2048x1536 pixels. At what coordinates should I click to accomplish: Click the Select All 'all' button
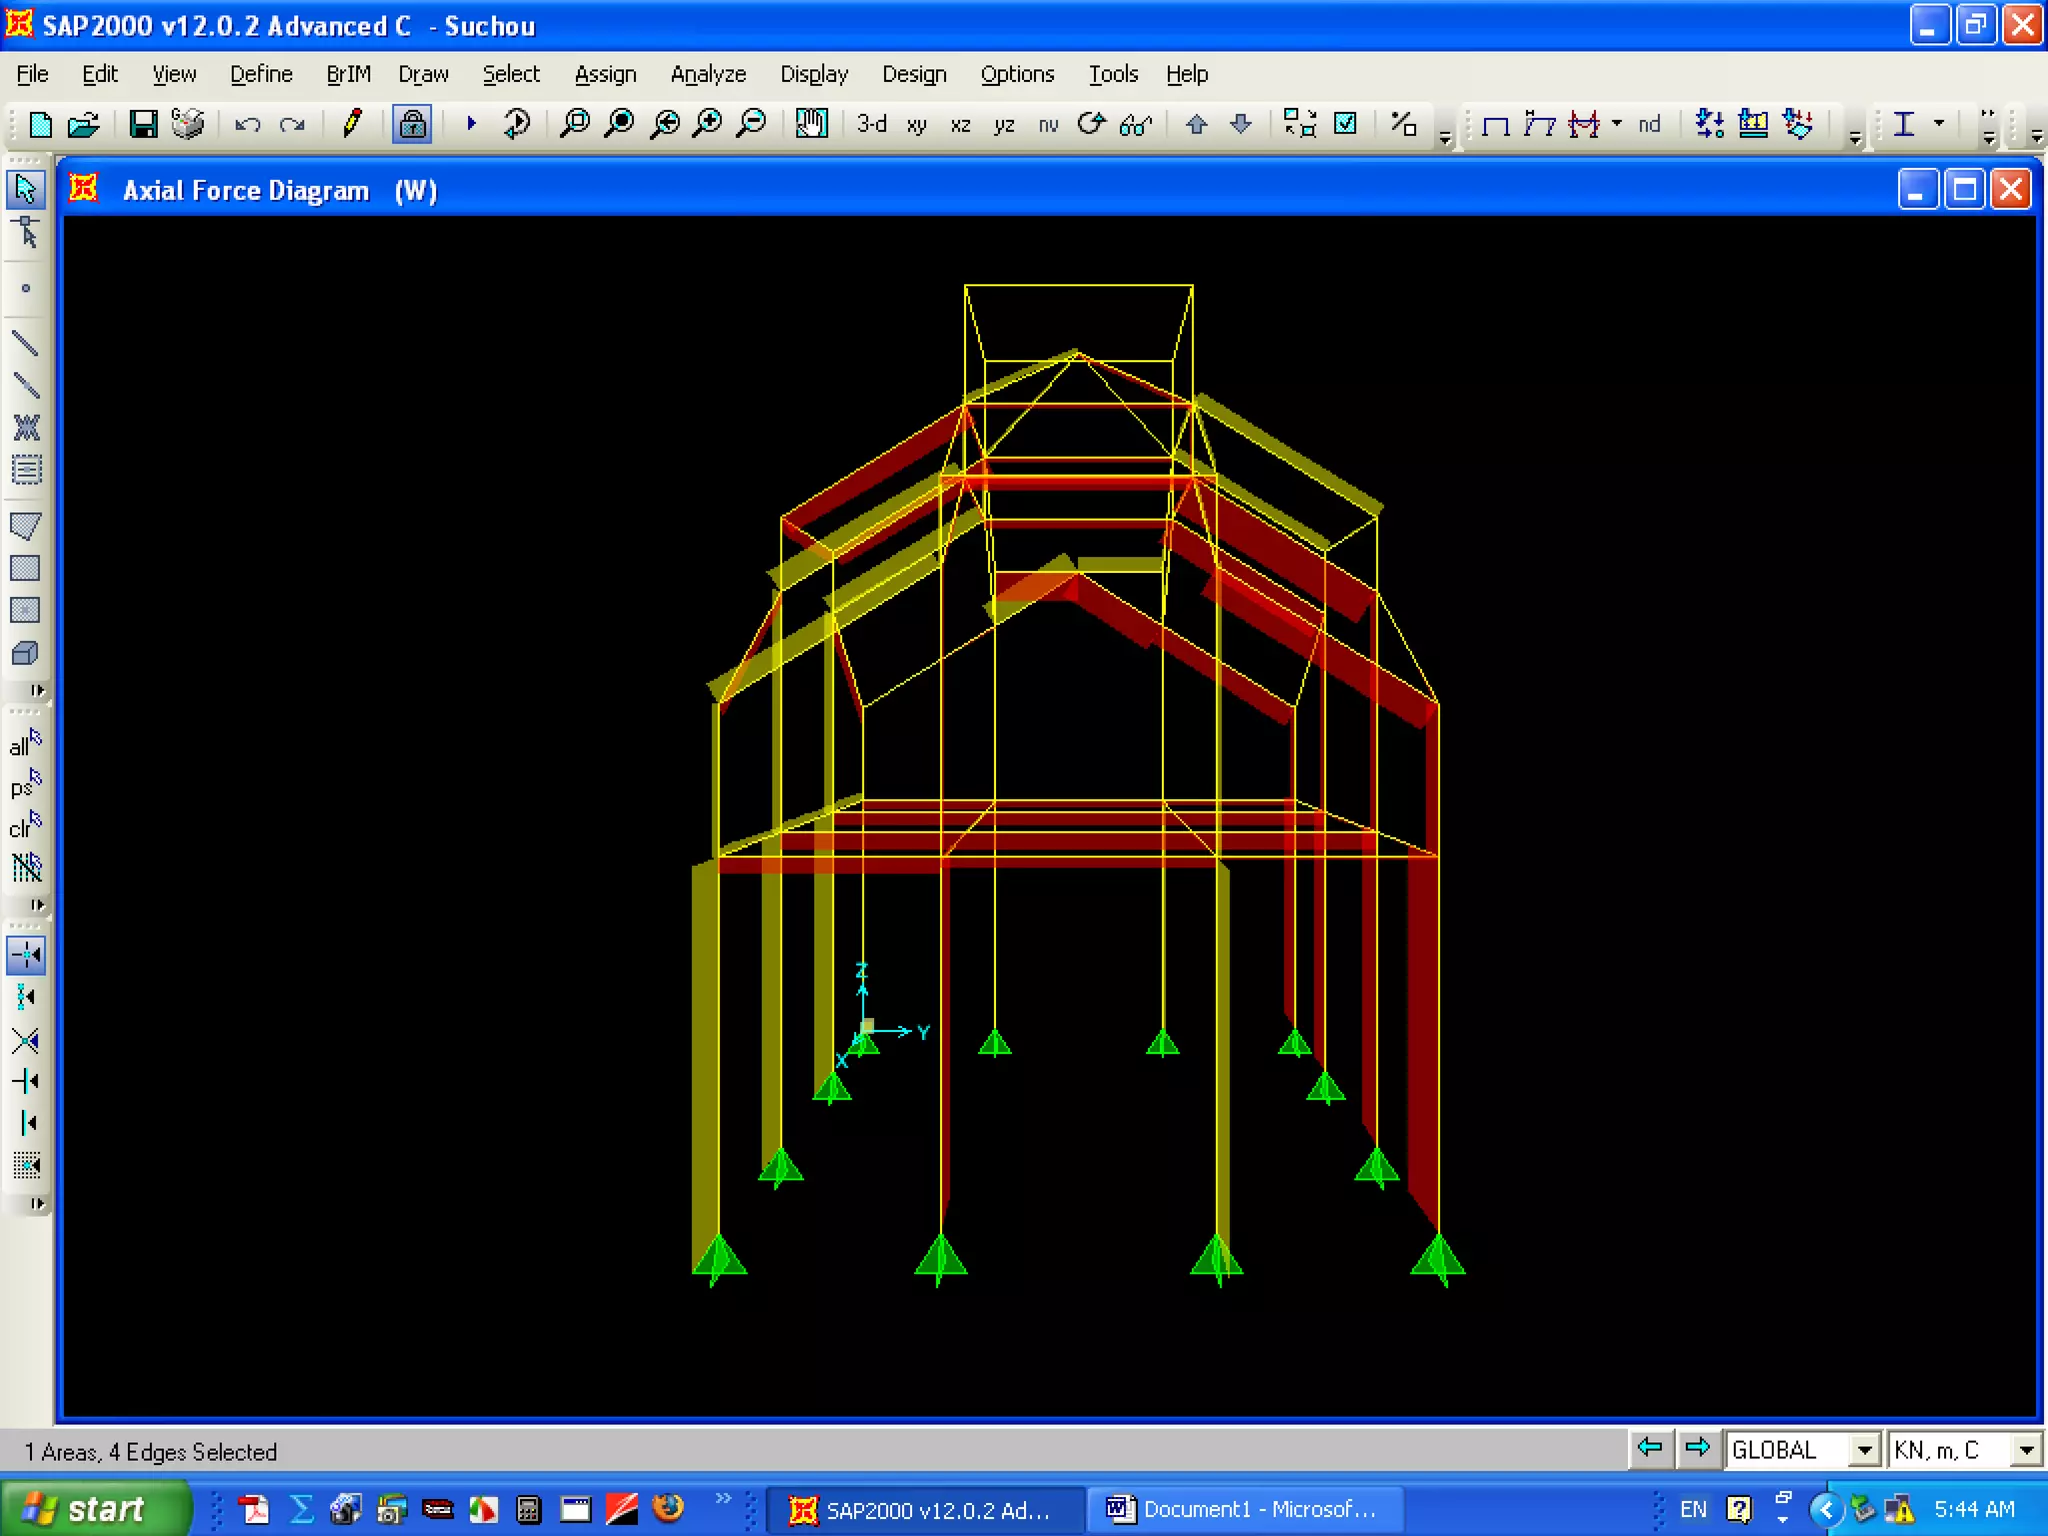click(26, 743)
